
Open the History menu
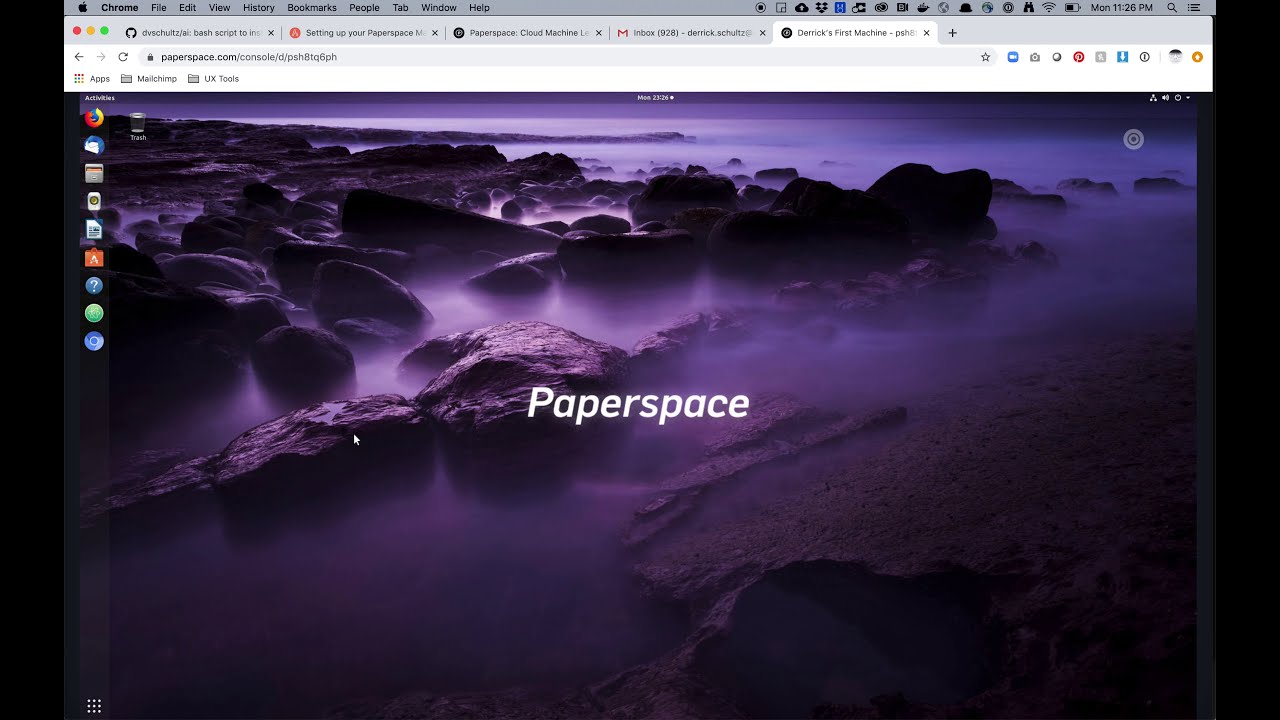(258, 8)
